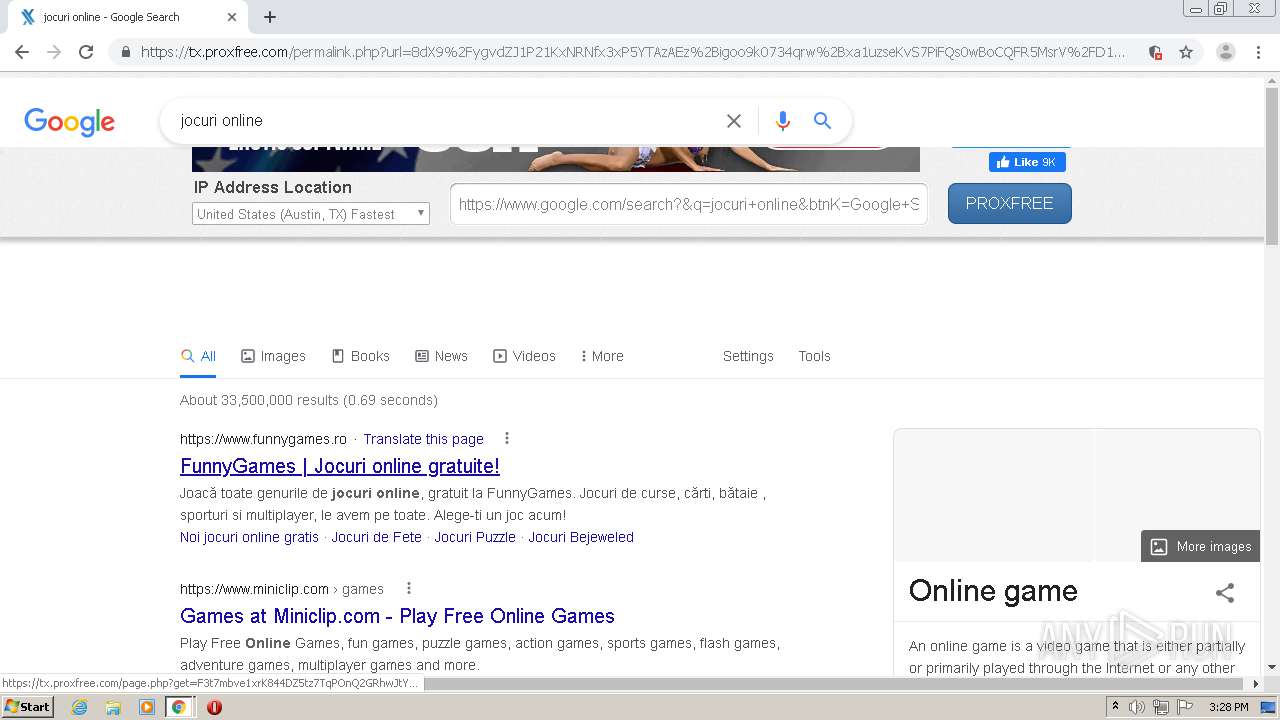Open the volume control in tray
The width and height of the screenshot is (1280, 720).
[1137, 707]
